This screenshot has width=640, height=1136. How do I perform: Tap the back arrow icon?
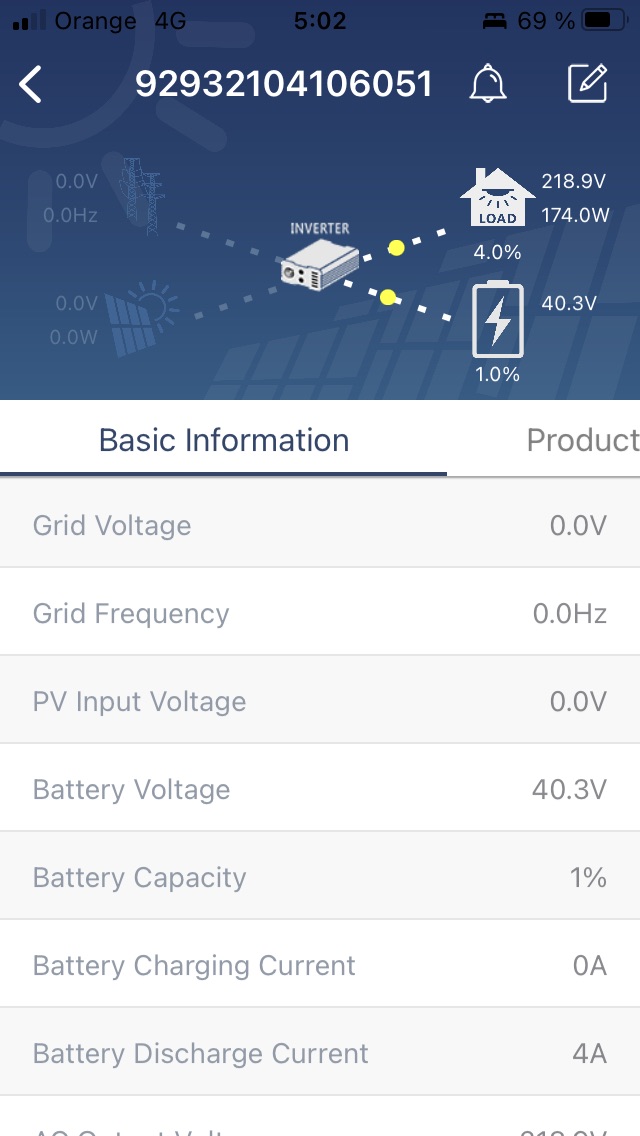pos(31,85)
